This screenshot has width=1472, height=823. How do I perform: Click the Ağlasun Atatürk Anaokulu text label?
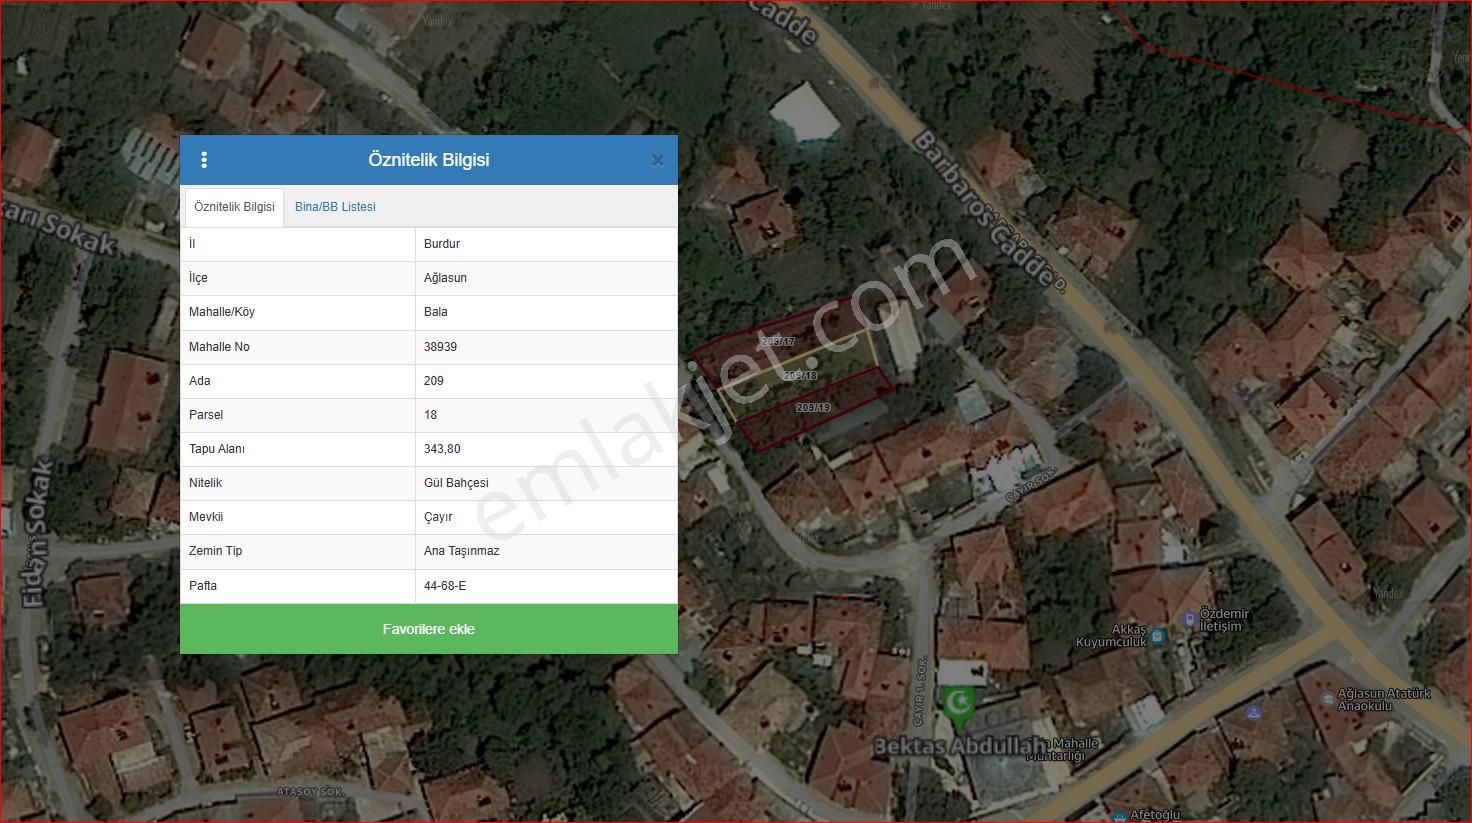click(x=1384, y=699)
